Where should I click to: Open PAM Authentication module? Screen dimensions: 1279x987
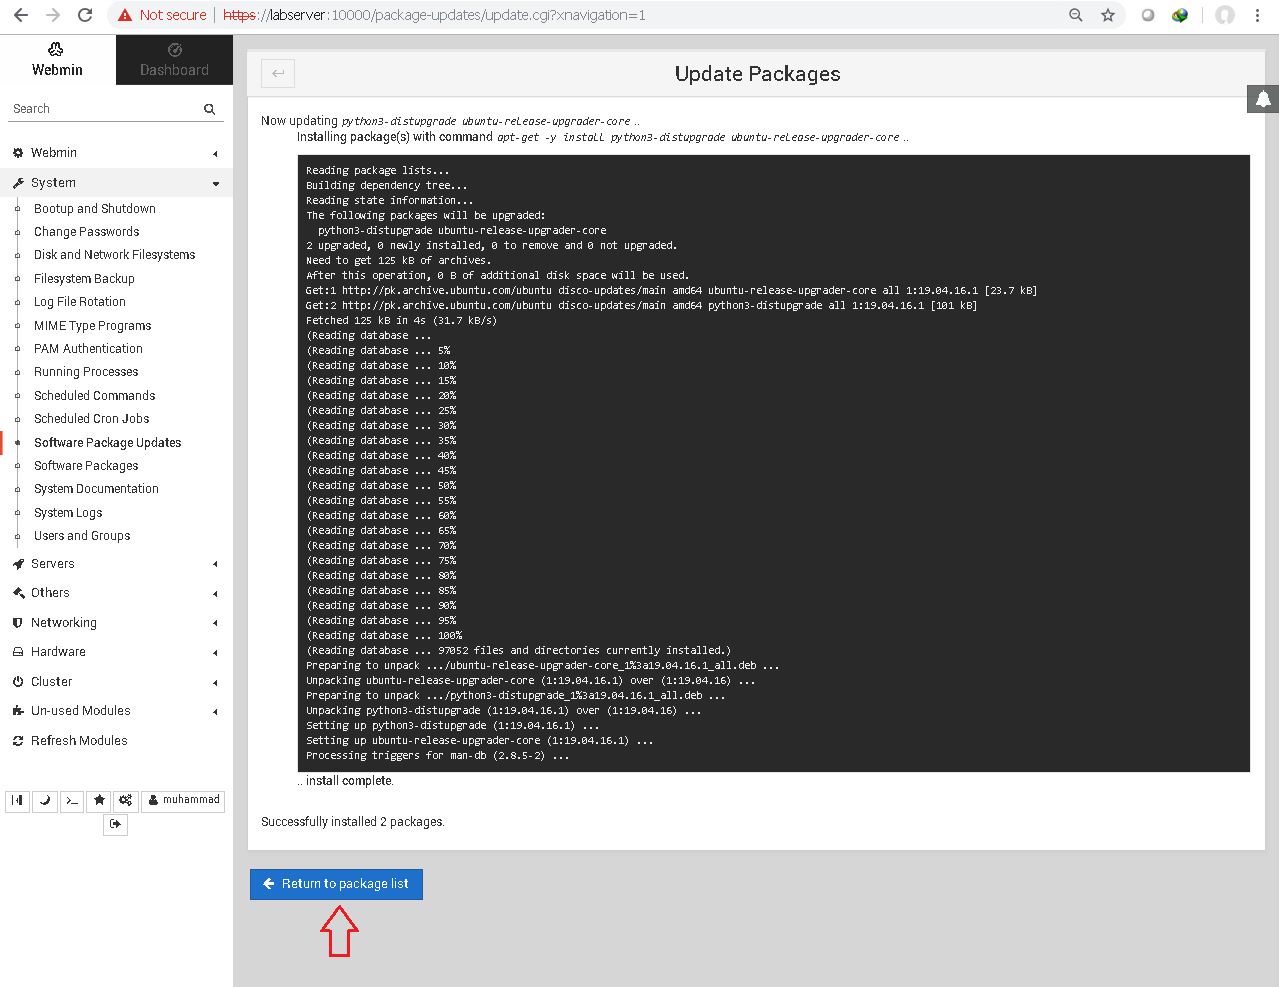pos(88,349)
